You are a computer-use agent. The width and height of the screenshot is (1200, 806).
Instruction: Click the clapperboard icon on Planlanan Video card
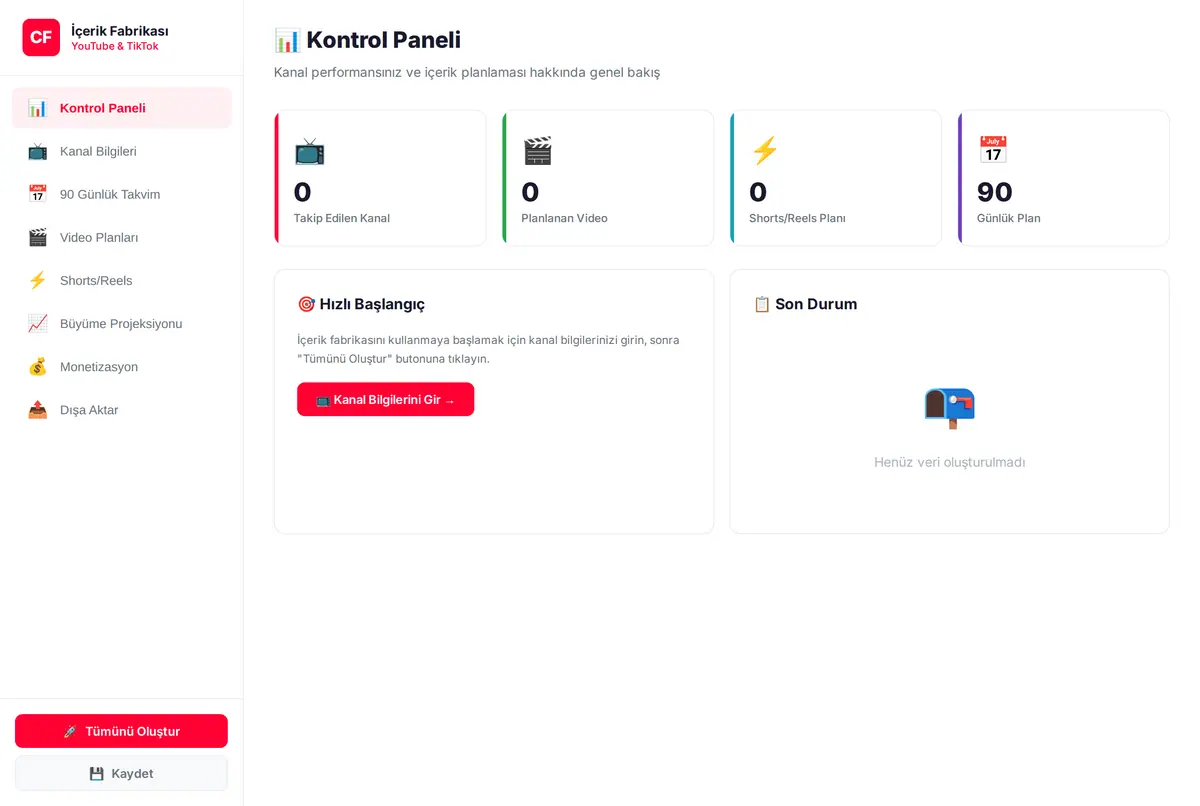click(537, 151)
